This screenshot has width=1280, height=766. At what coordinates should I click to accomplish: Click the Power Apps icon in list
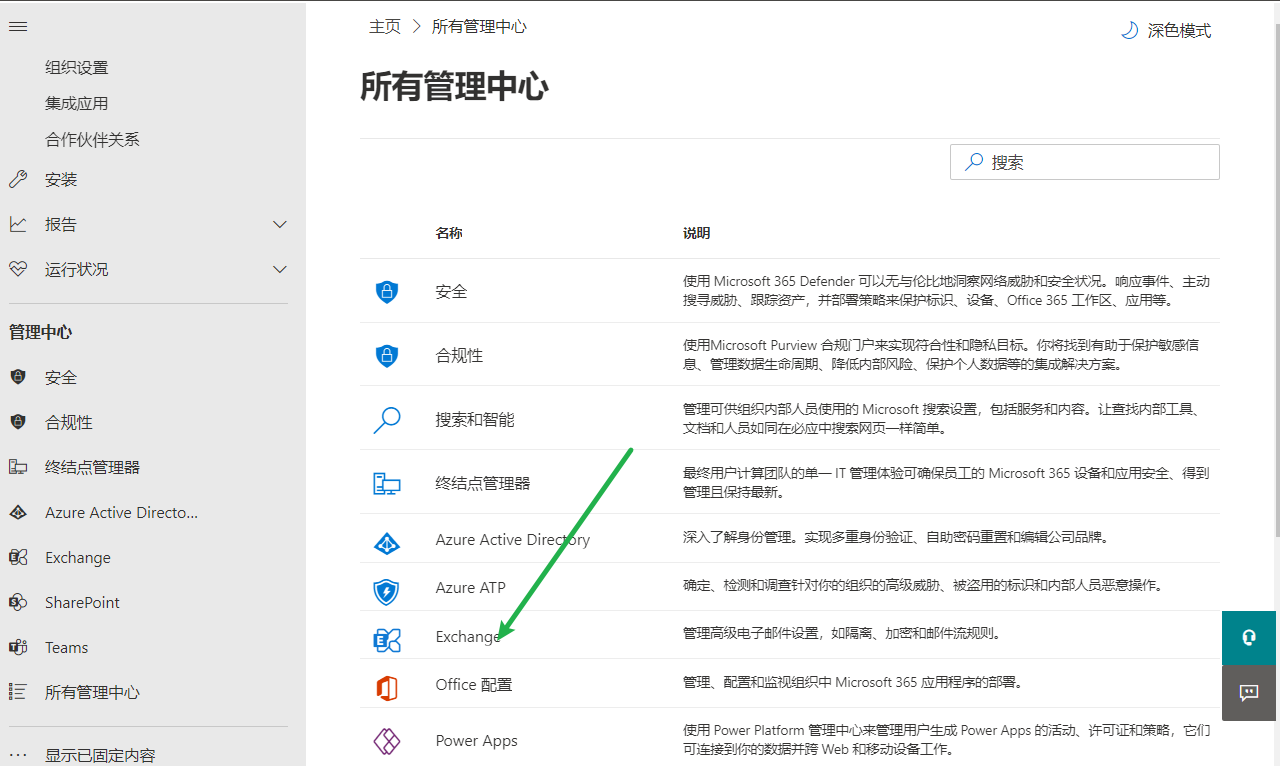coord(387,741)
